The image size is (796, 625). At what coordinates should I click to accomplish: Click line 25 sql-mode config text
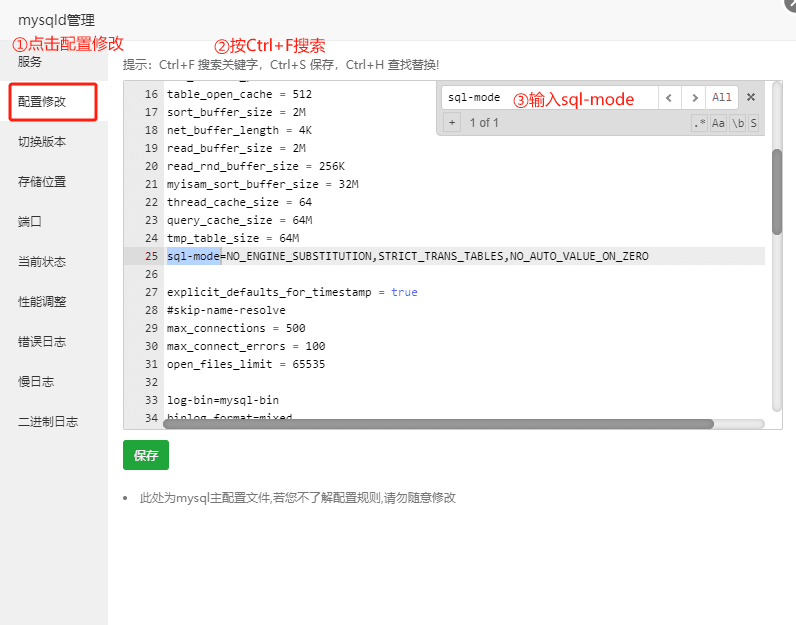click(407, 257)
